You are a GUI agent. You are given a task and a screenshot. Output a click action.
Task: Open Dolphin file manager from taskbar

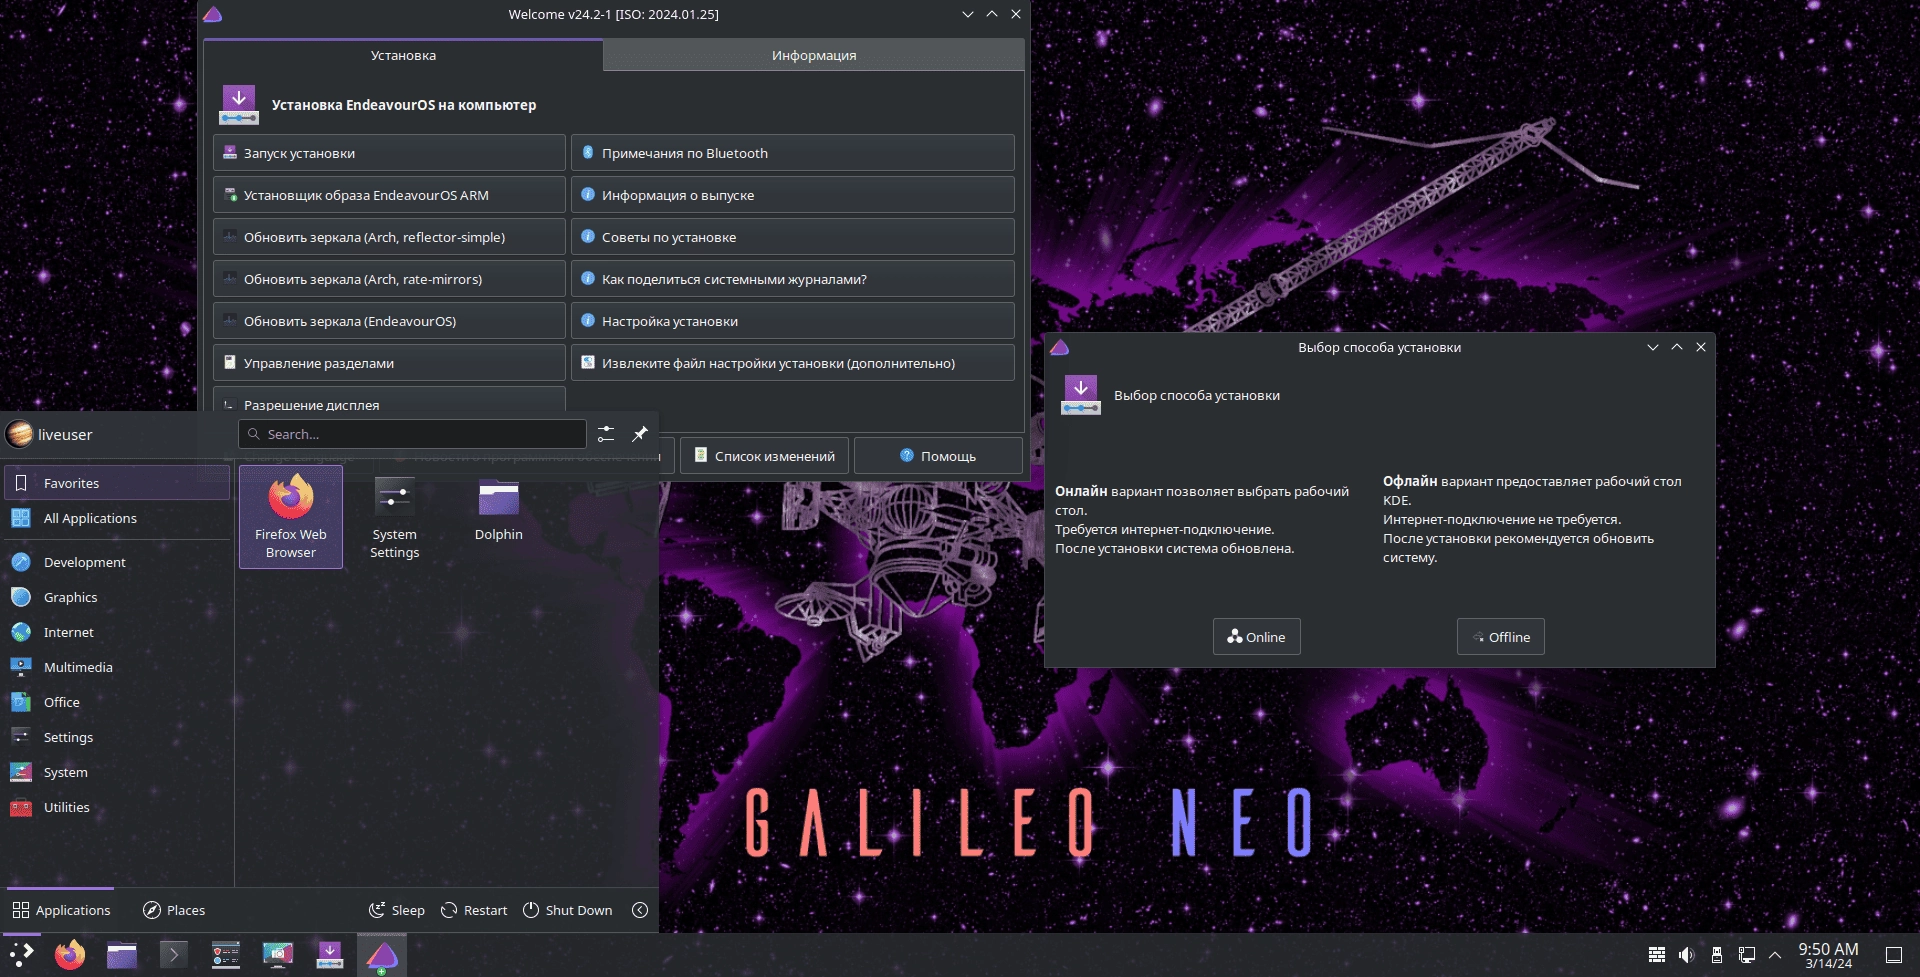(x=122, y=955)
